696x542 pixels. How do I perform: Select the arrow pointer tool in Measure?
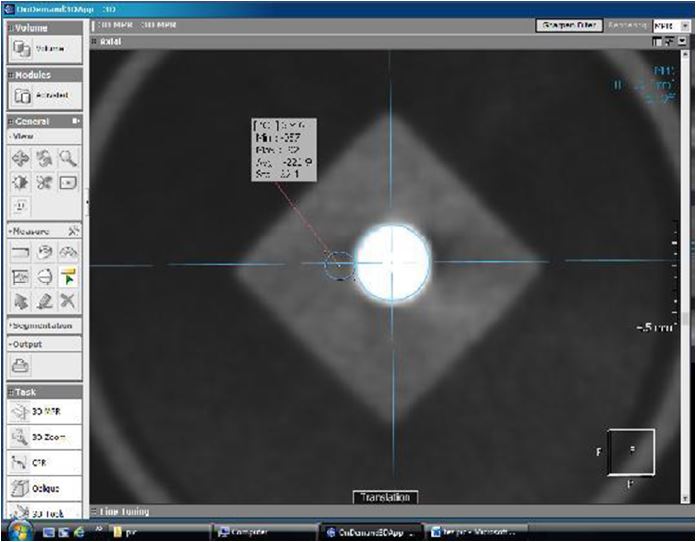tap(20, 300)
